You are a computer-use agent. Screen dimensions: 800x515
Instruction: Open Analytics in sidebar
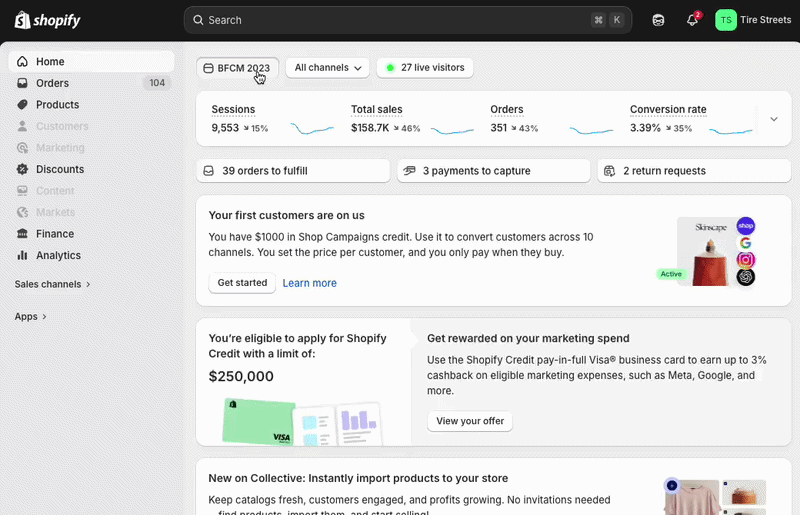pyautogui.click(x=92, y=255)
